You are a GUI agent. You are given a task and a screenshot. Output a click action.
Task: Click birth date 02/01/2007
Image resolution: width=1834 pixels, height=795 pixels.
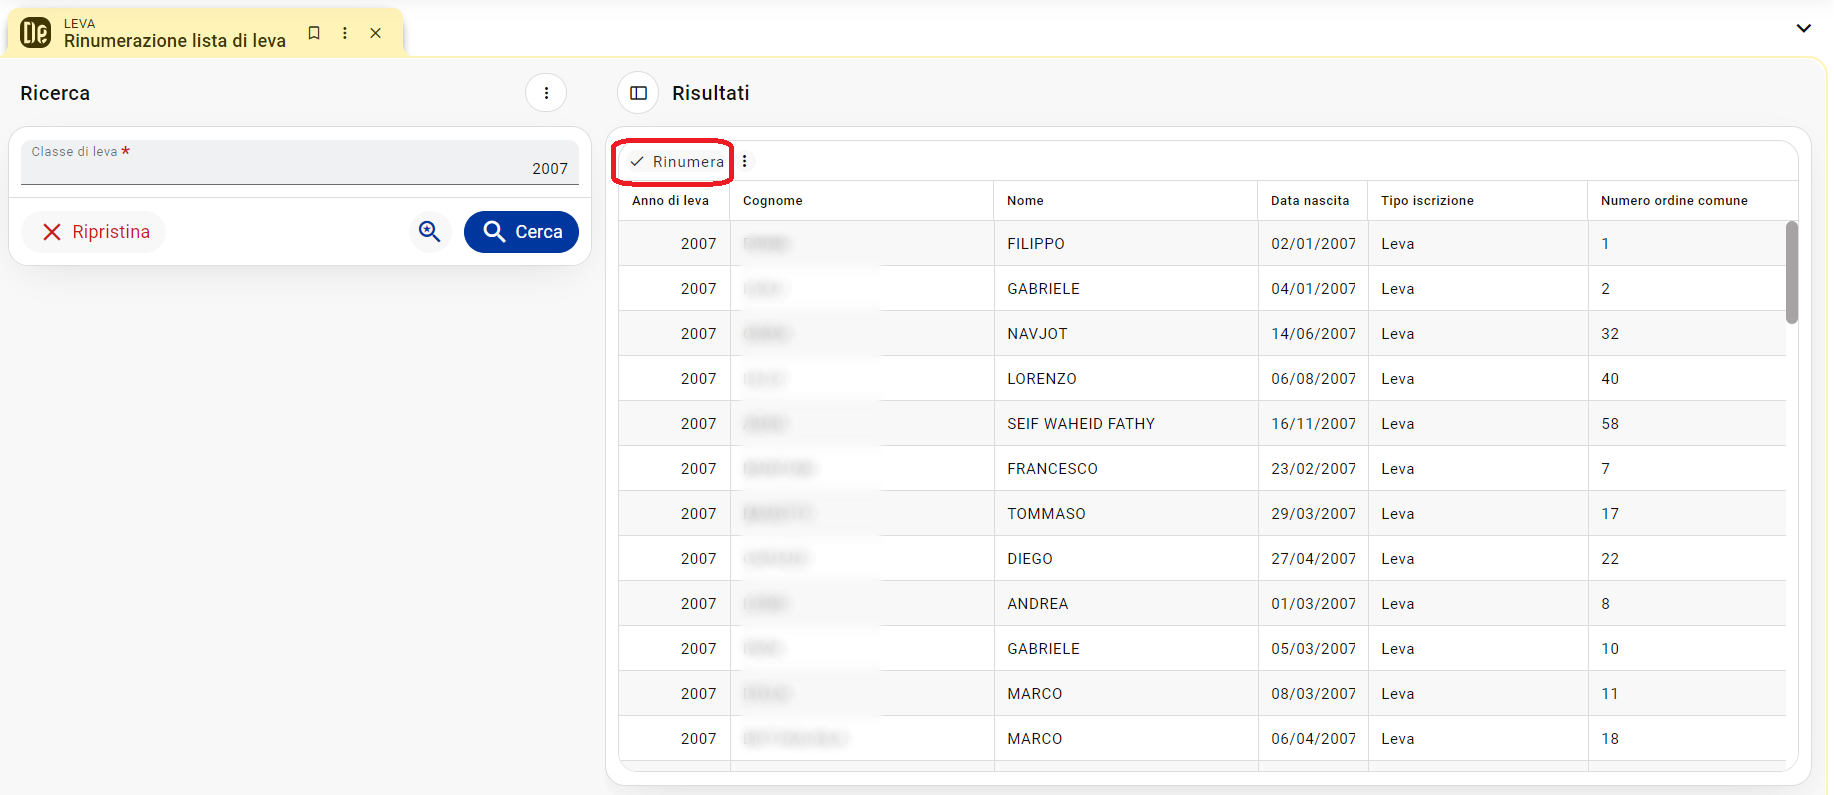tap(1314, 244)
